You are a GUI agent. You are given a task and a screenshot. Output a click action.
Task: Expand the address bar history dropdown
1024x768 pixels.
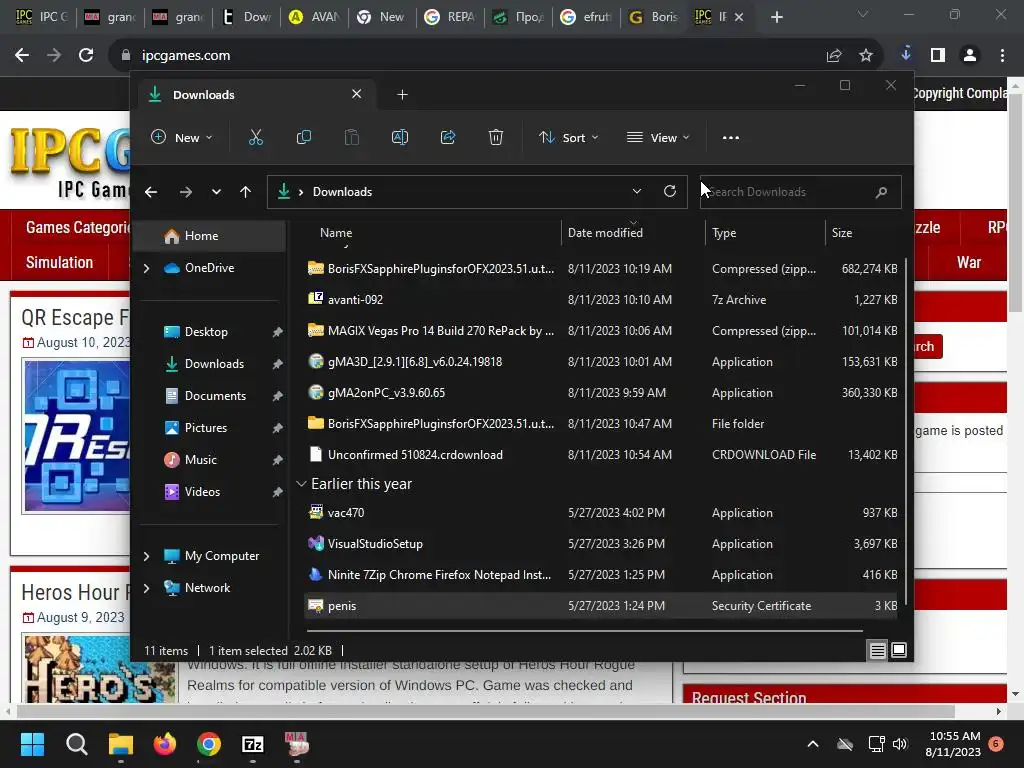[x=637, y=191]
